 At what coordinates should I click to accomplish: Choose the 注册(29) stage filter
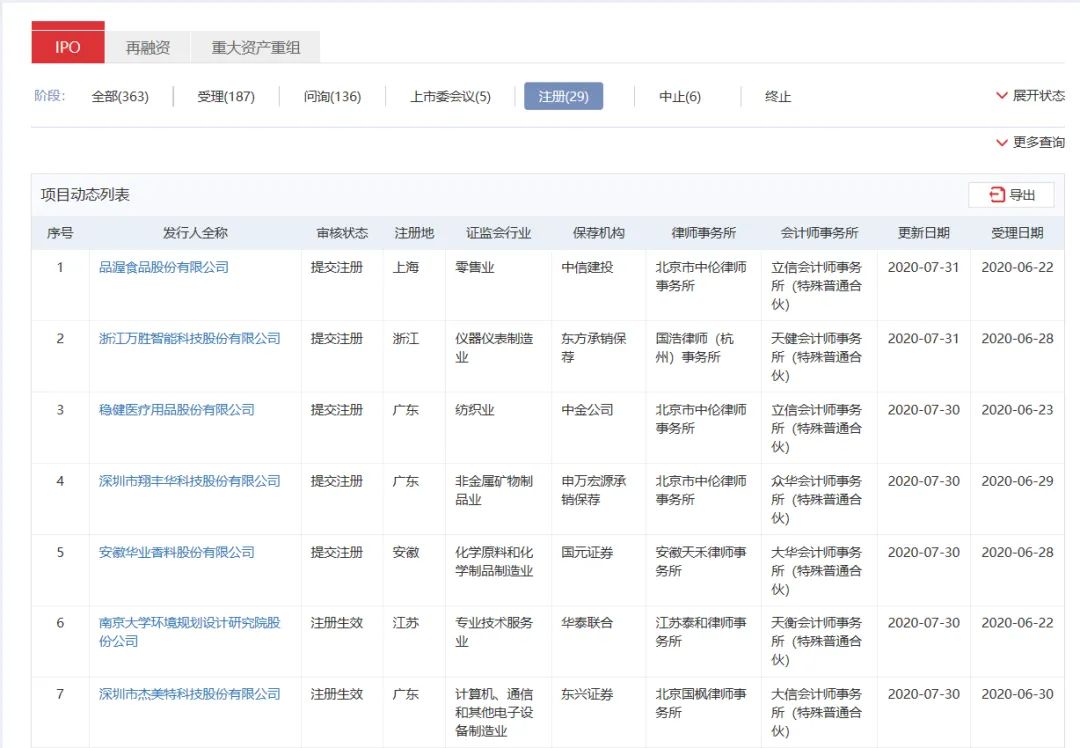point(563,97)
